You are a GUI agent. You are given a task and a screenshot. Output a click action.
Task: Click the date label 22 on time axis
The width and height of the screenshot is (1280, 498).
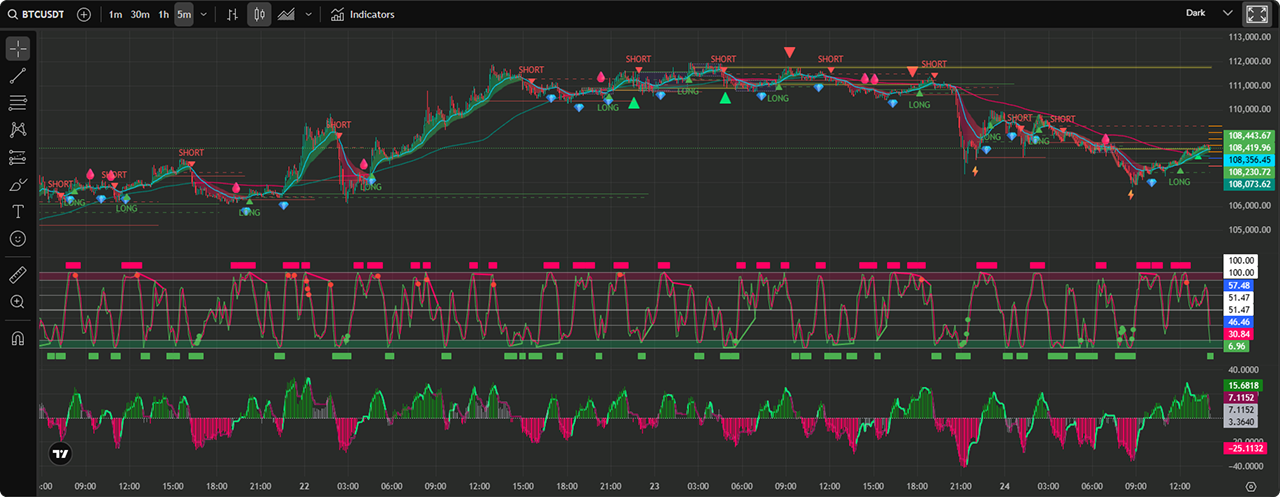[304, 486]
